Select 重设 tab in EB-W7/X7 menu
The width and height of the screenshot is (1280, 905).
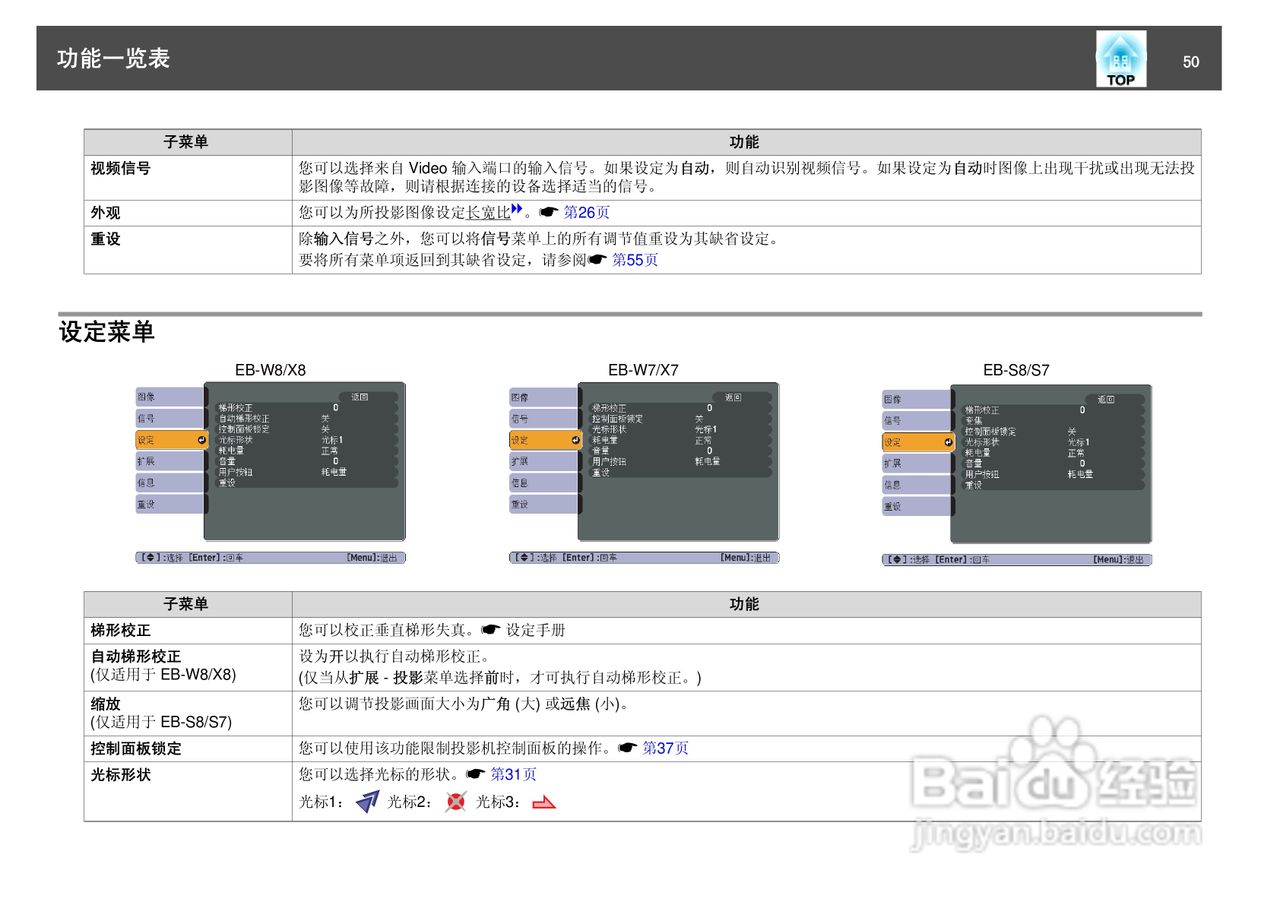click(x=544, y=505)
